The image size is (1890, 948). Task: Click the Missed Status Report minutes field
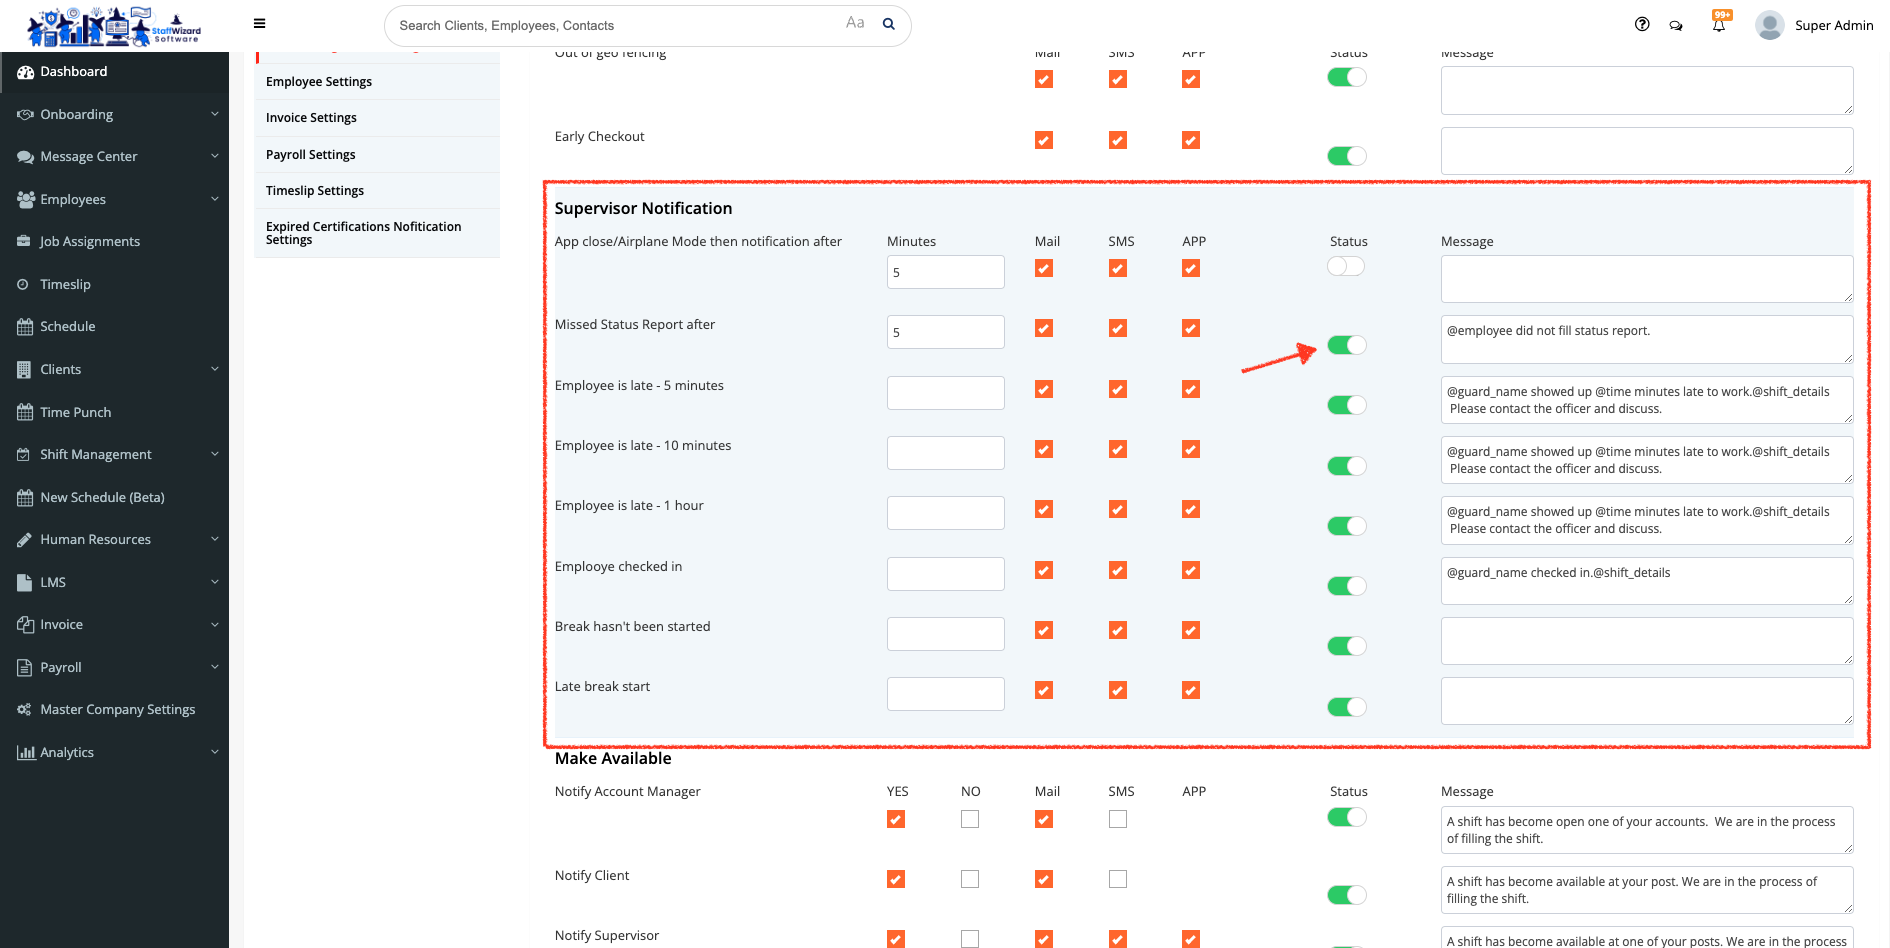tap(945, 332)
